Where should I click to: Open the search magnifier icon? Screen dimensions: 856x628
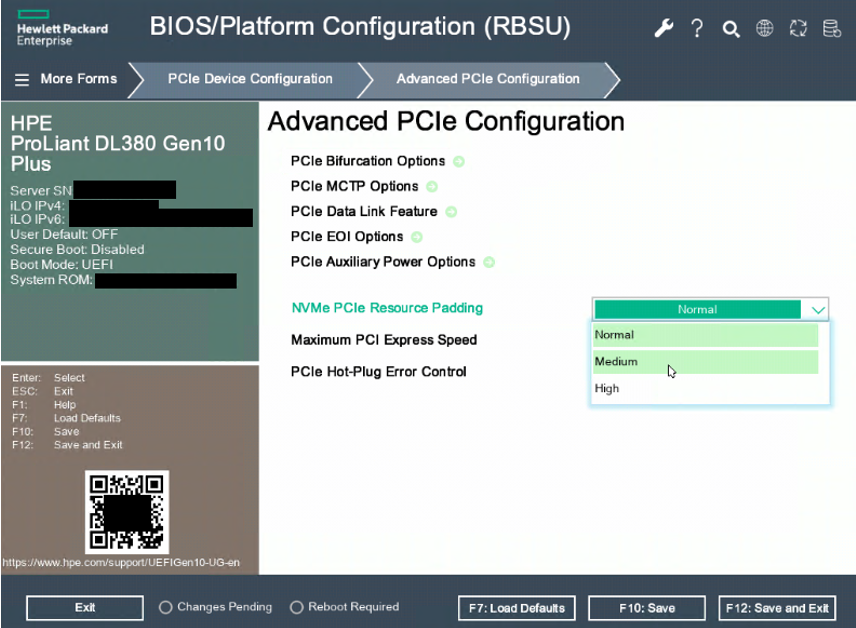[x=731, y=28]
